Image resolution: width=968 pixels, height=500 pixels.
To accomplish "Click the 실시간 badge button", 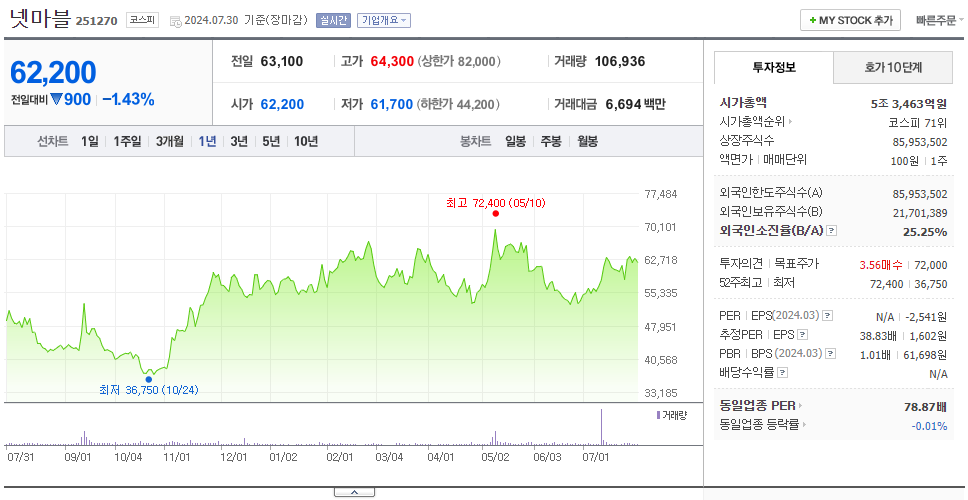I will pyautogui.click(x=333, y=20).
